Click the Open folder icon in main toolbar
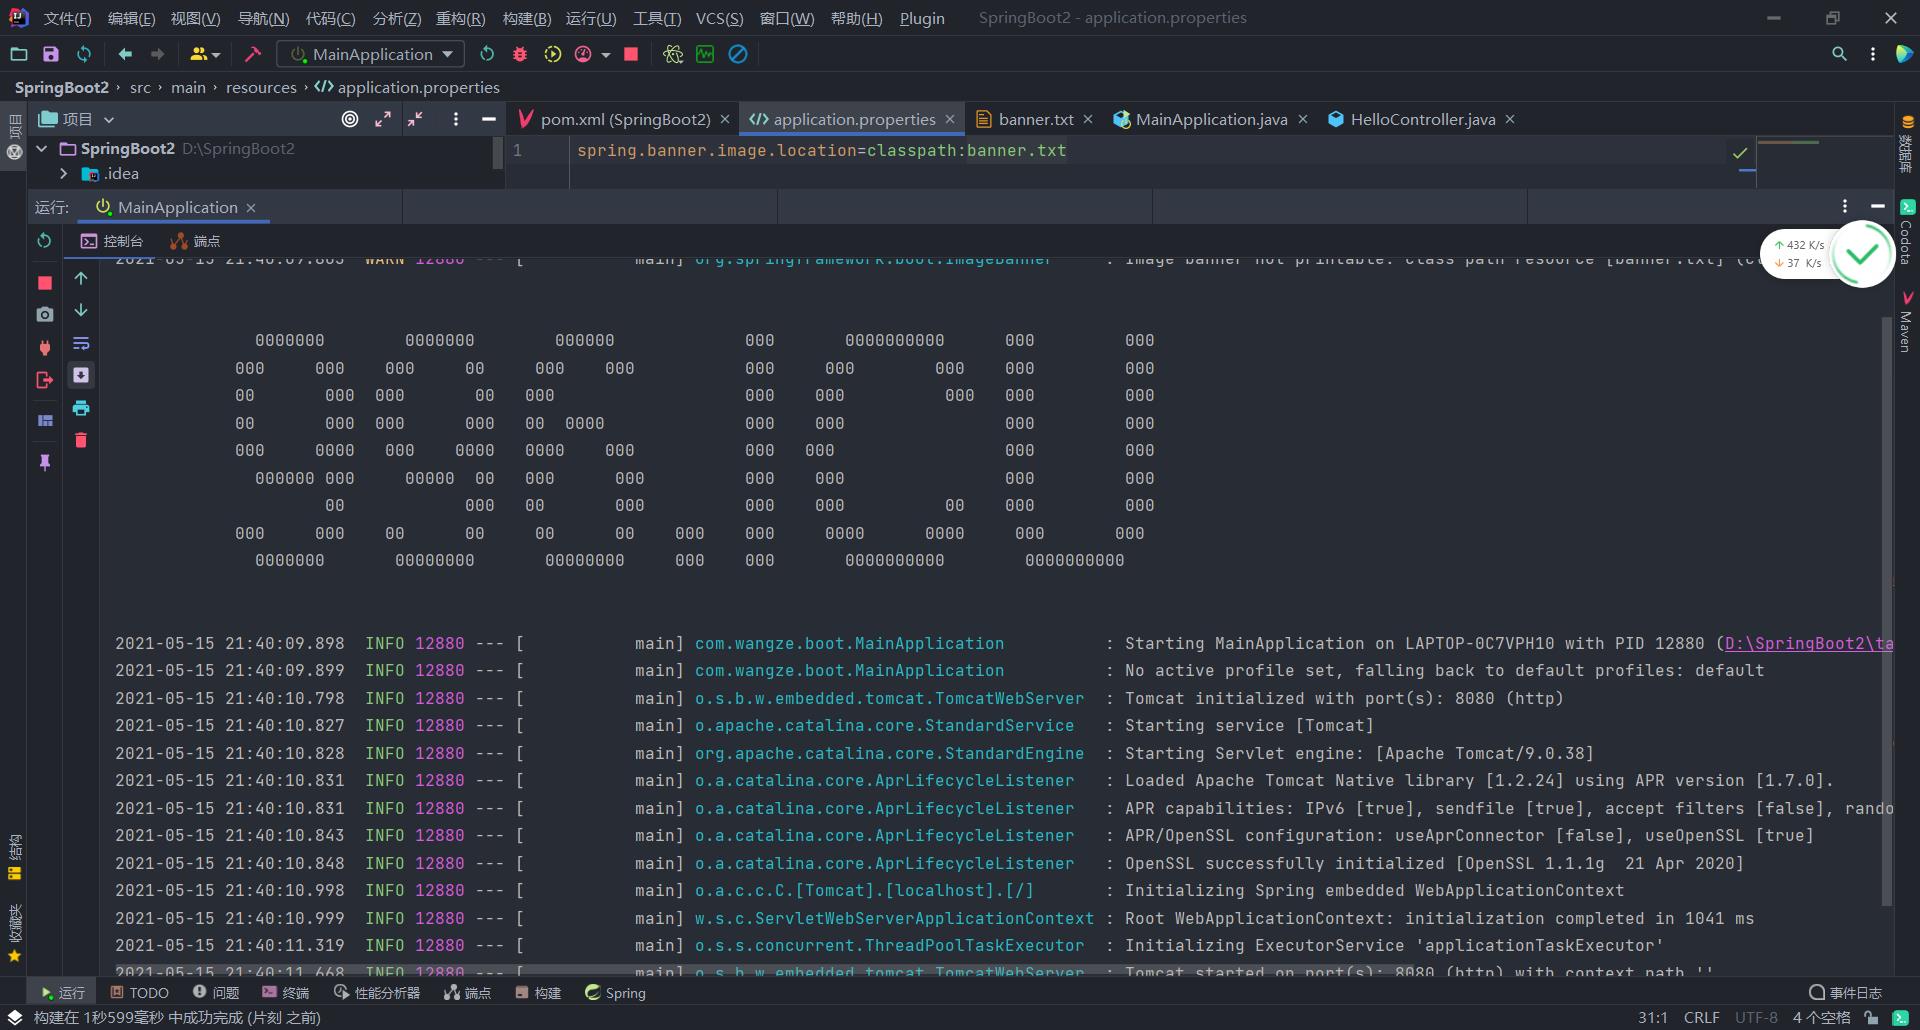The height and width of the screenshot is (1030, 1920). [x=18, y=54]
